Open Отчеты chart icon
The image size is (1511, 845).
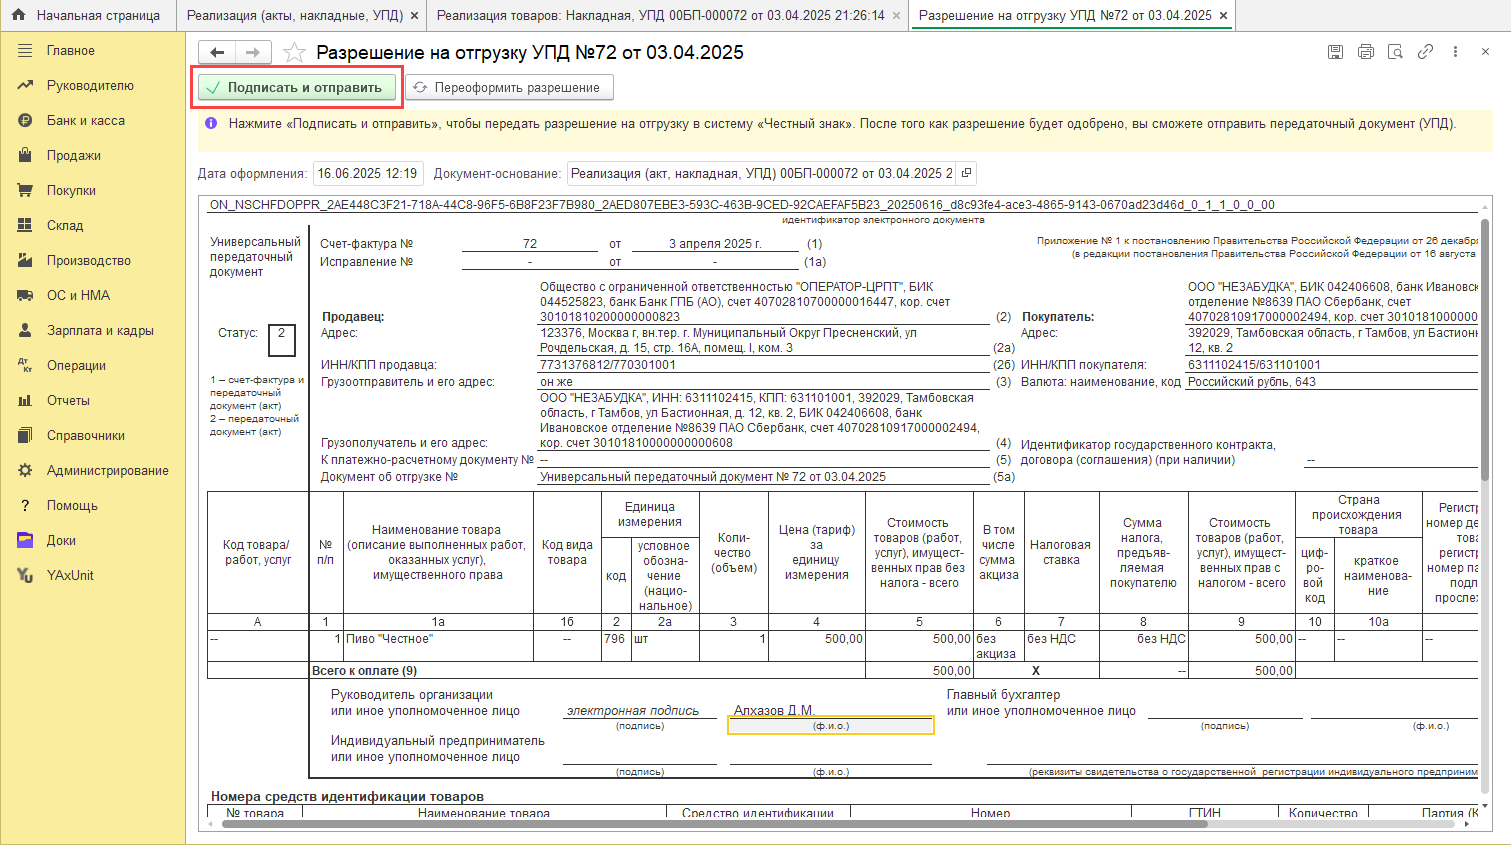pyautogui.click(x=25, y=400)
